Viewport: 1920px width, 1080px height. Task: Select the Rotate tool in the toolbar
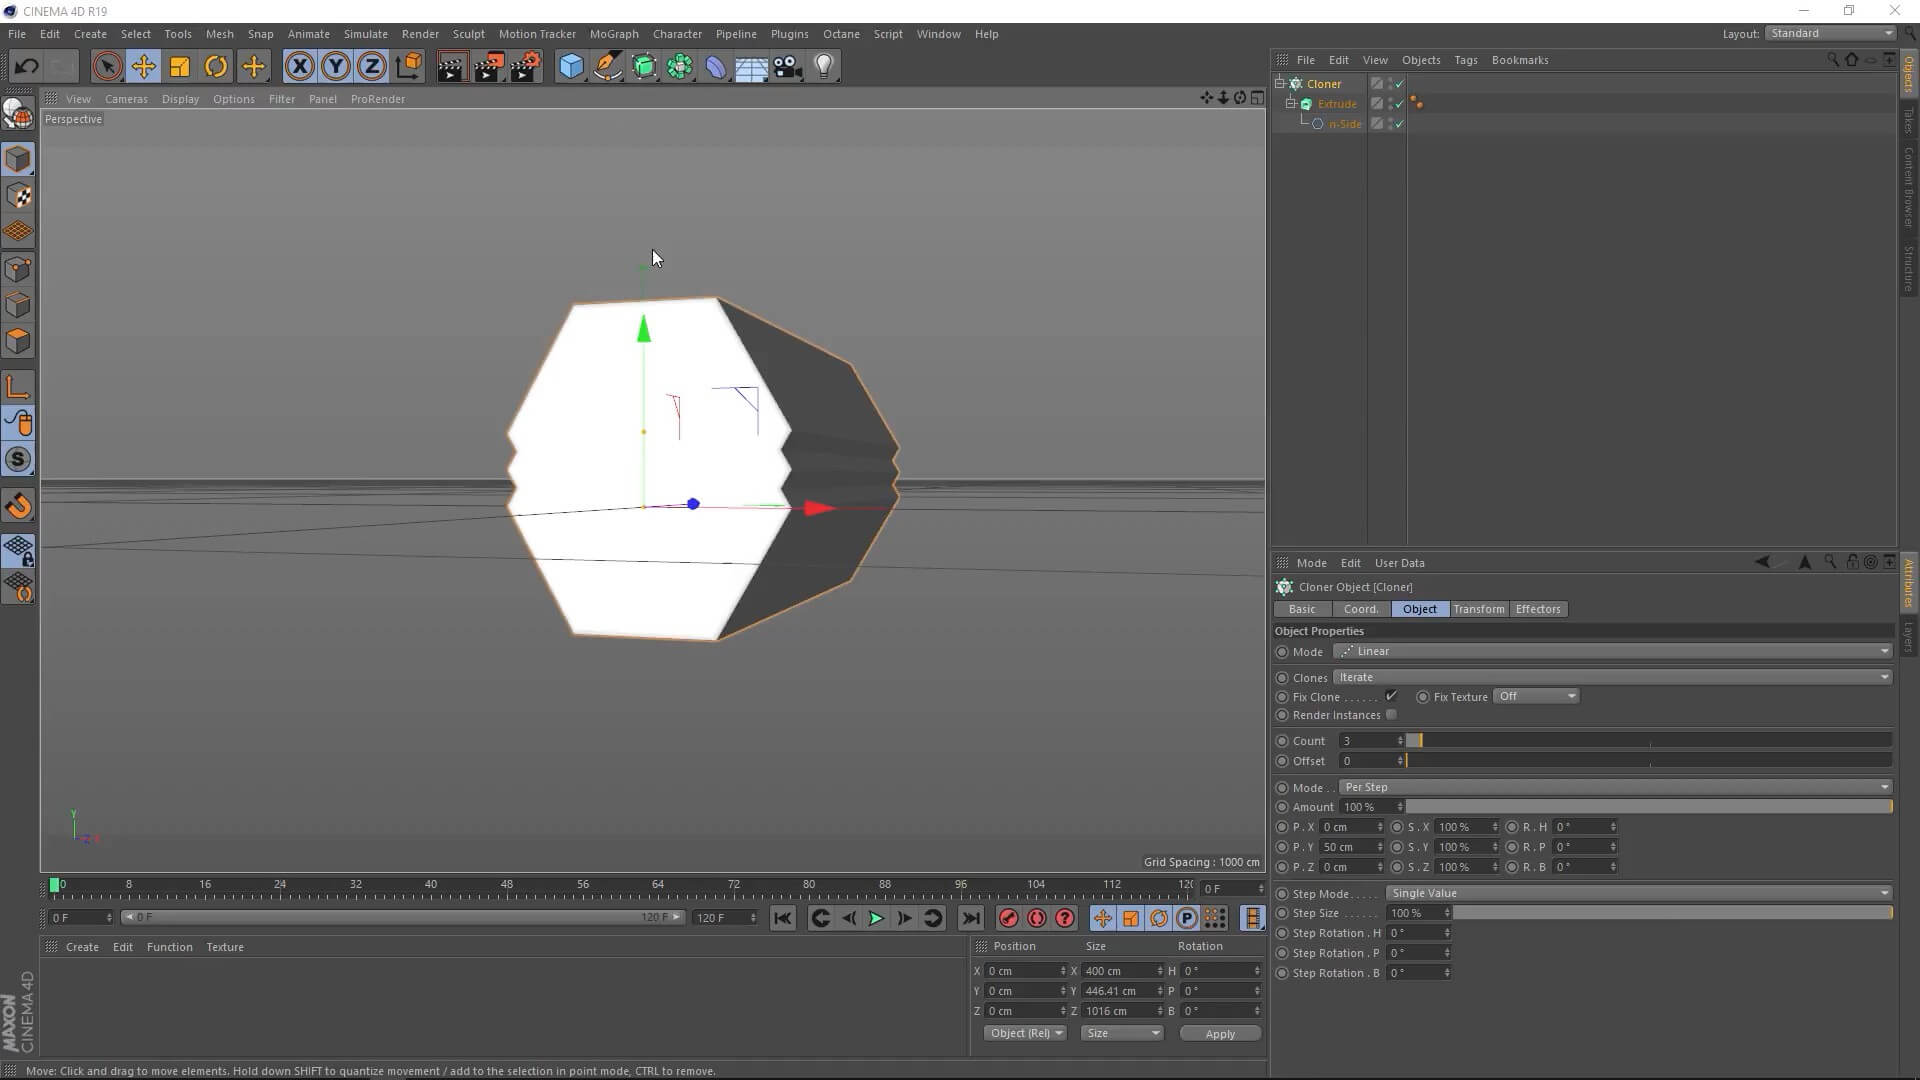pos(216,67)
